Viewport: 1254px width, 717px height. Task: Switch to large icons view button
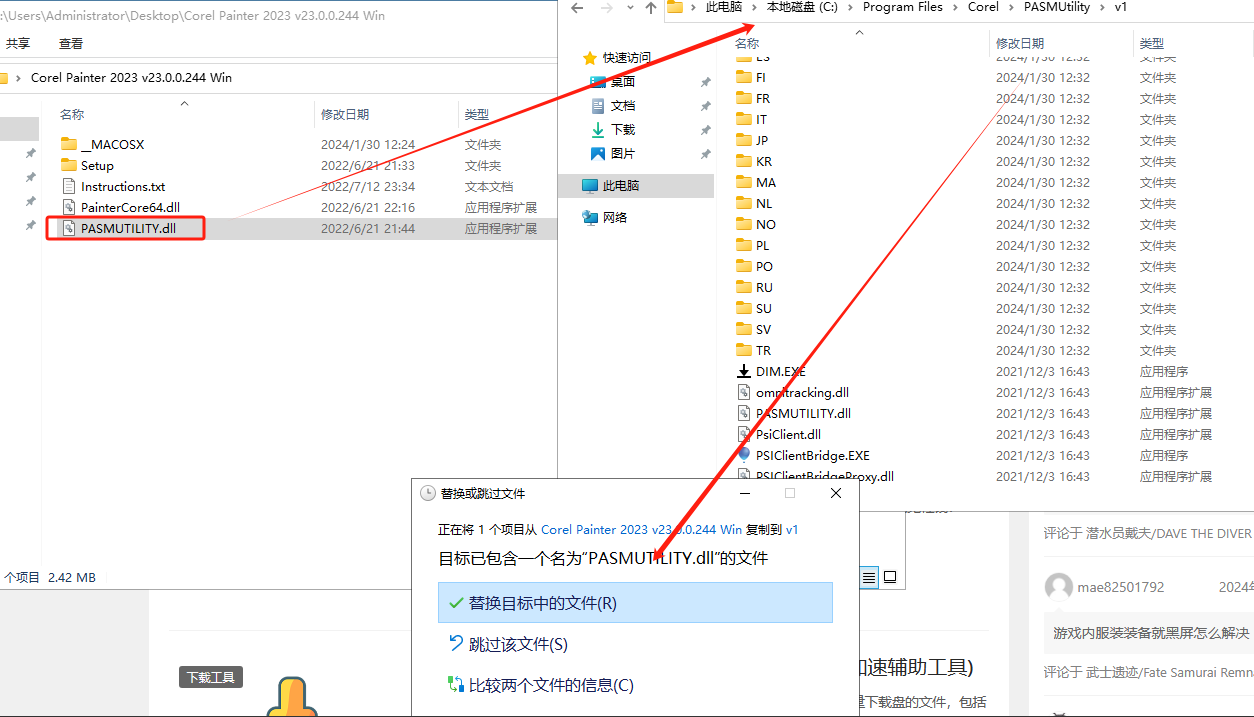(890, 577)
